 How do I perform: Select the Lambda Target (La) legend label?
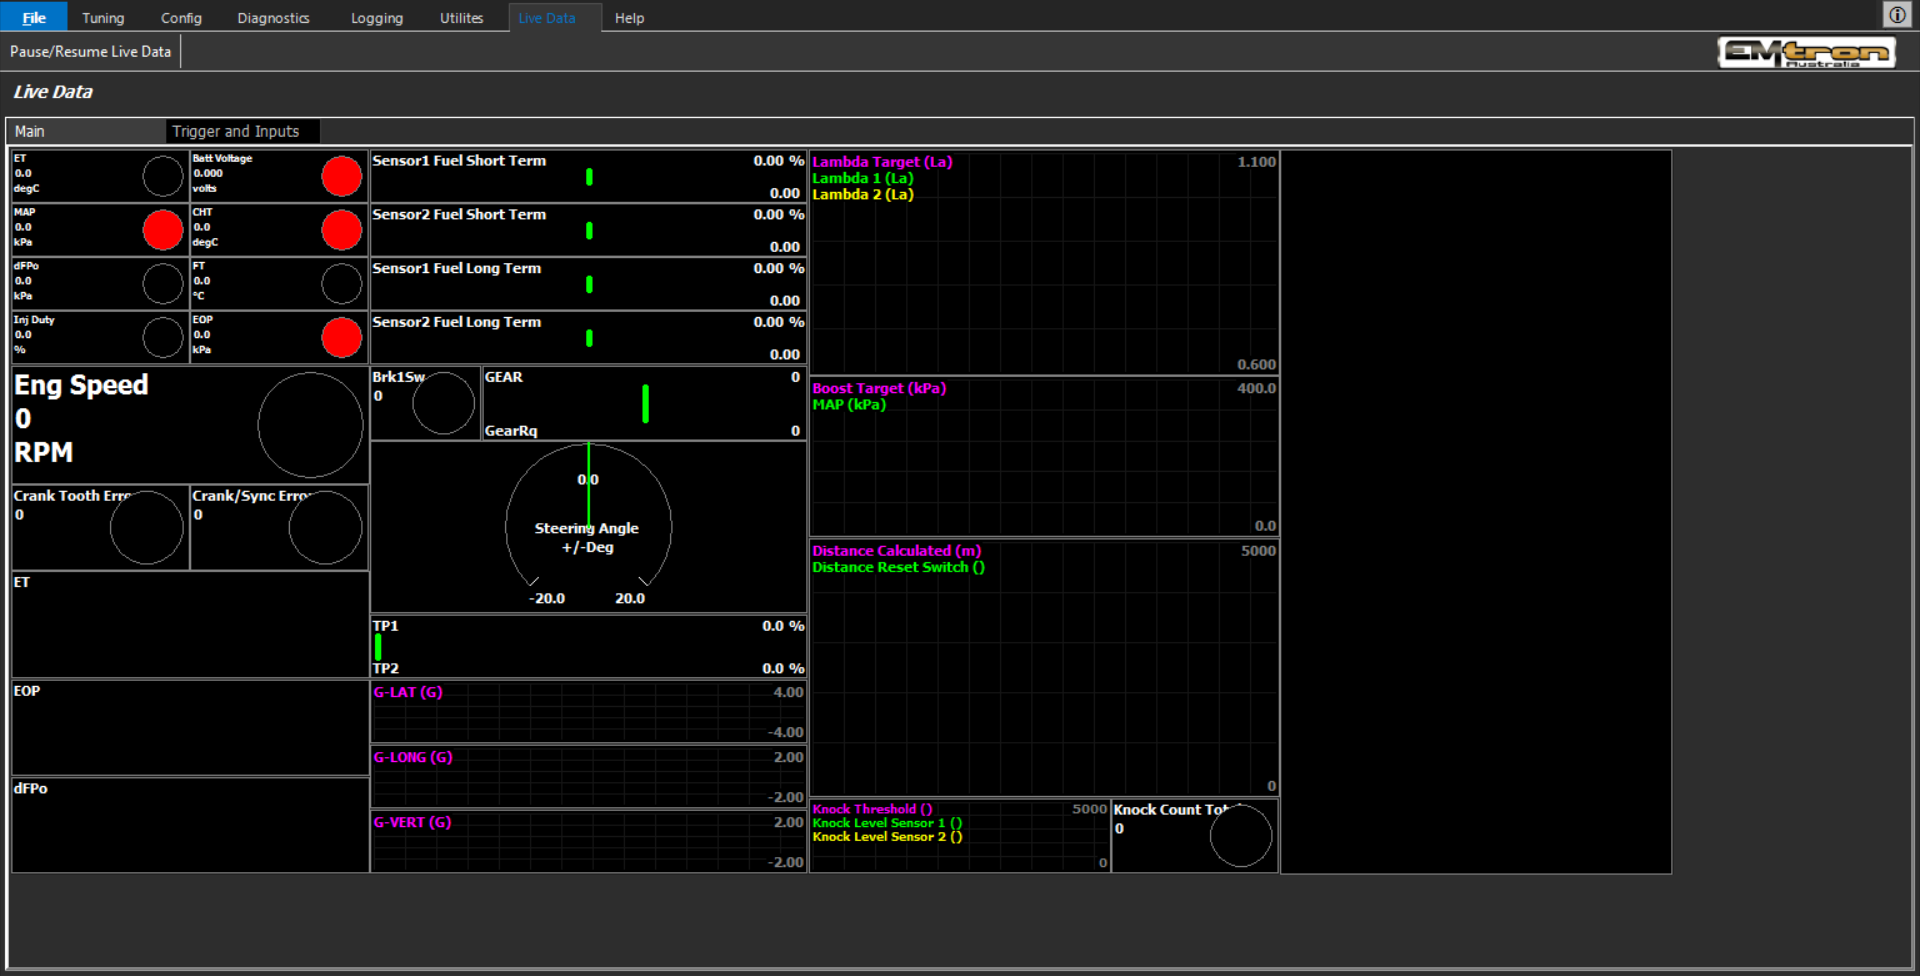tap(882, 162)
